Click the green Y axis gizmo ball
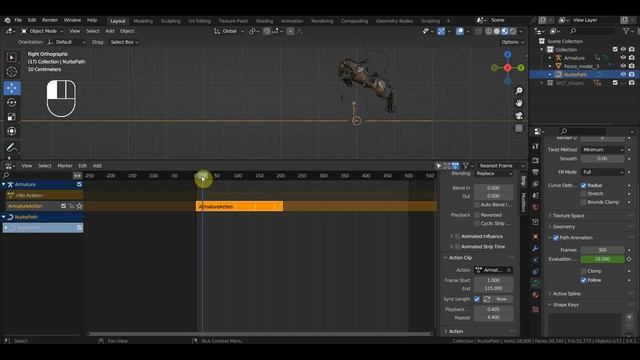 (521, 68)
